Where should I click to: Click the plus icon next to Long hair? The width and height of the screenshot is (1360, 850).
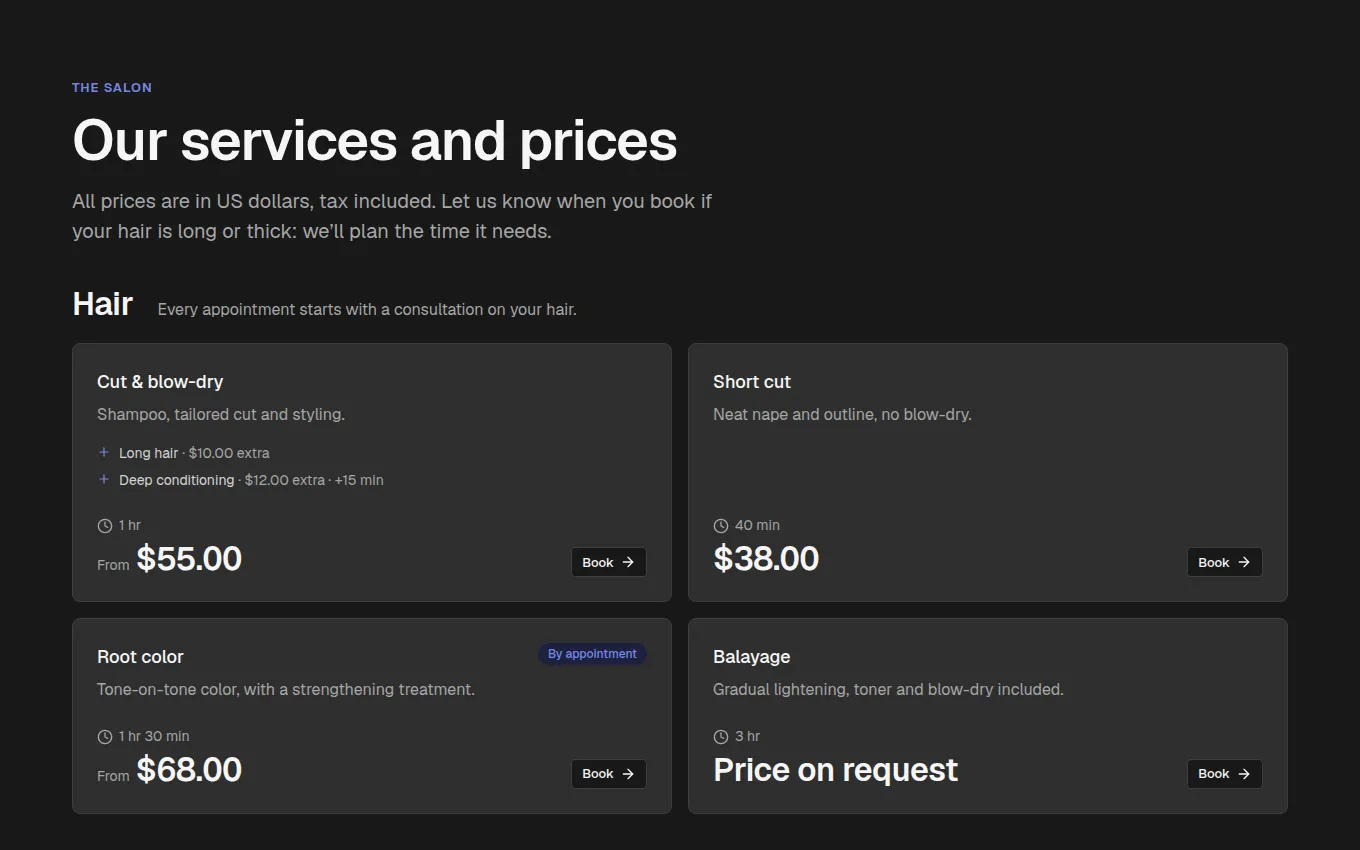(104, 452)
